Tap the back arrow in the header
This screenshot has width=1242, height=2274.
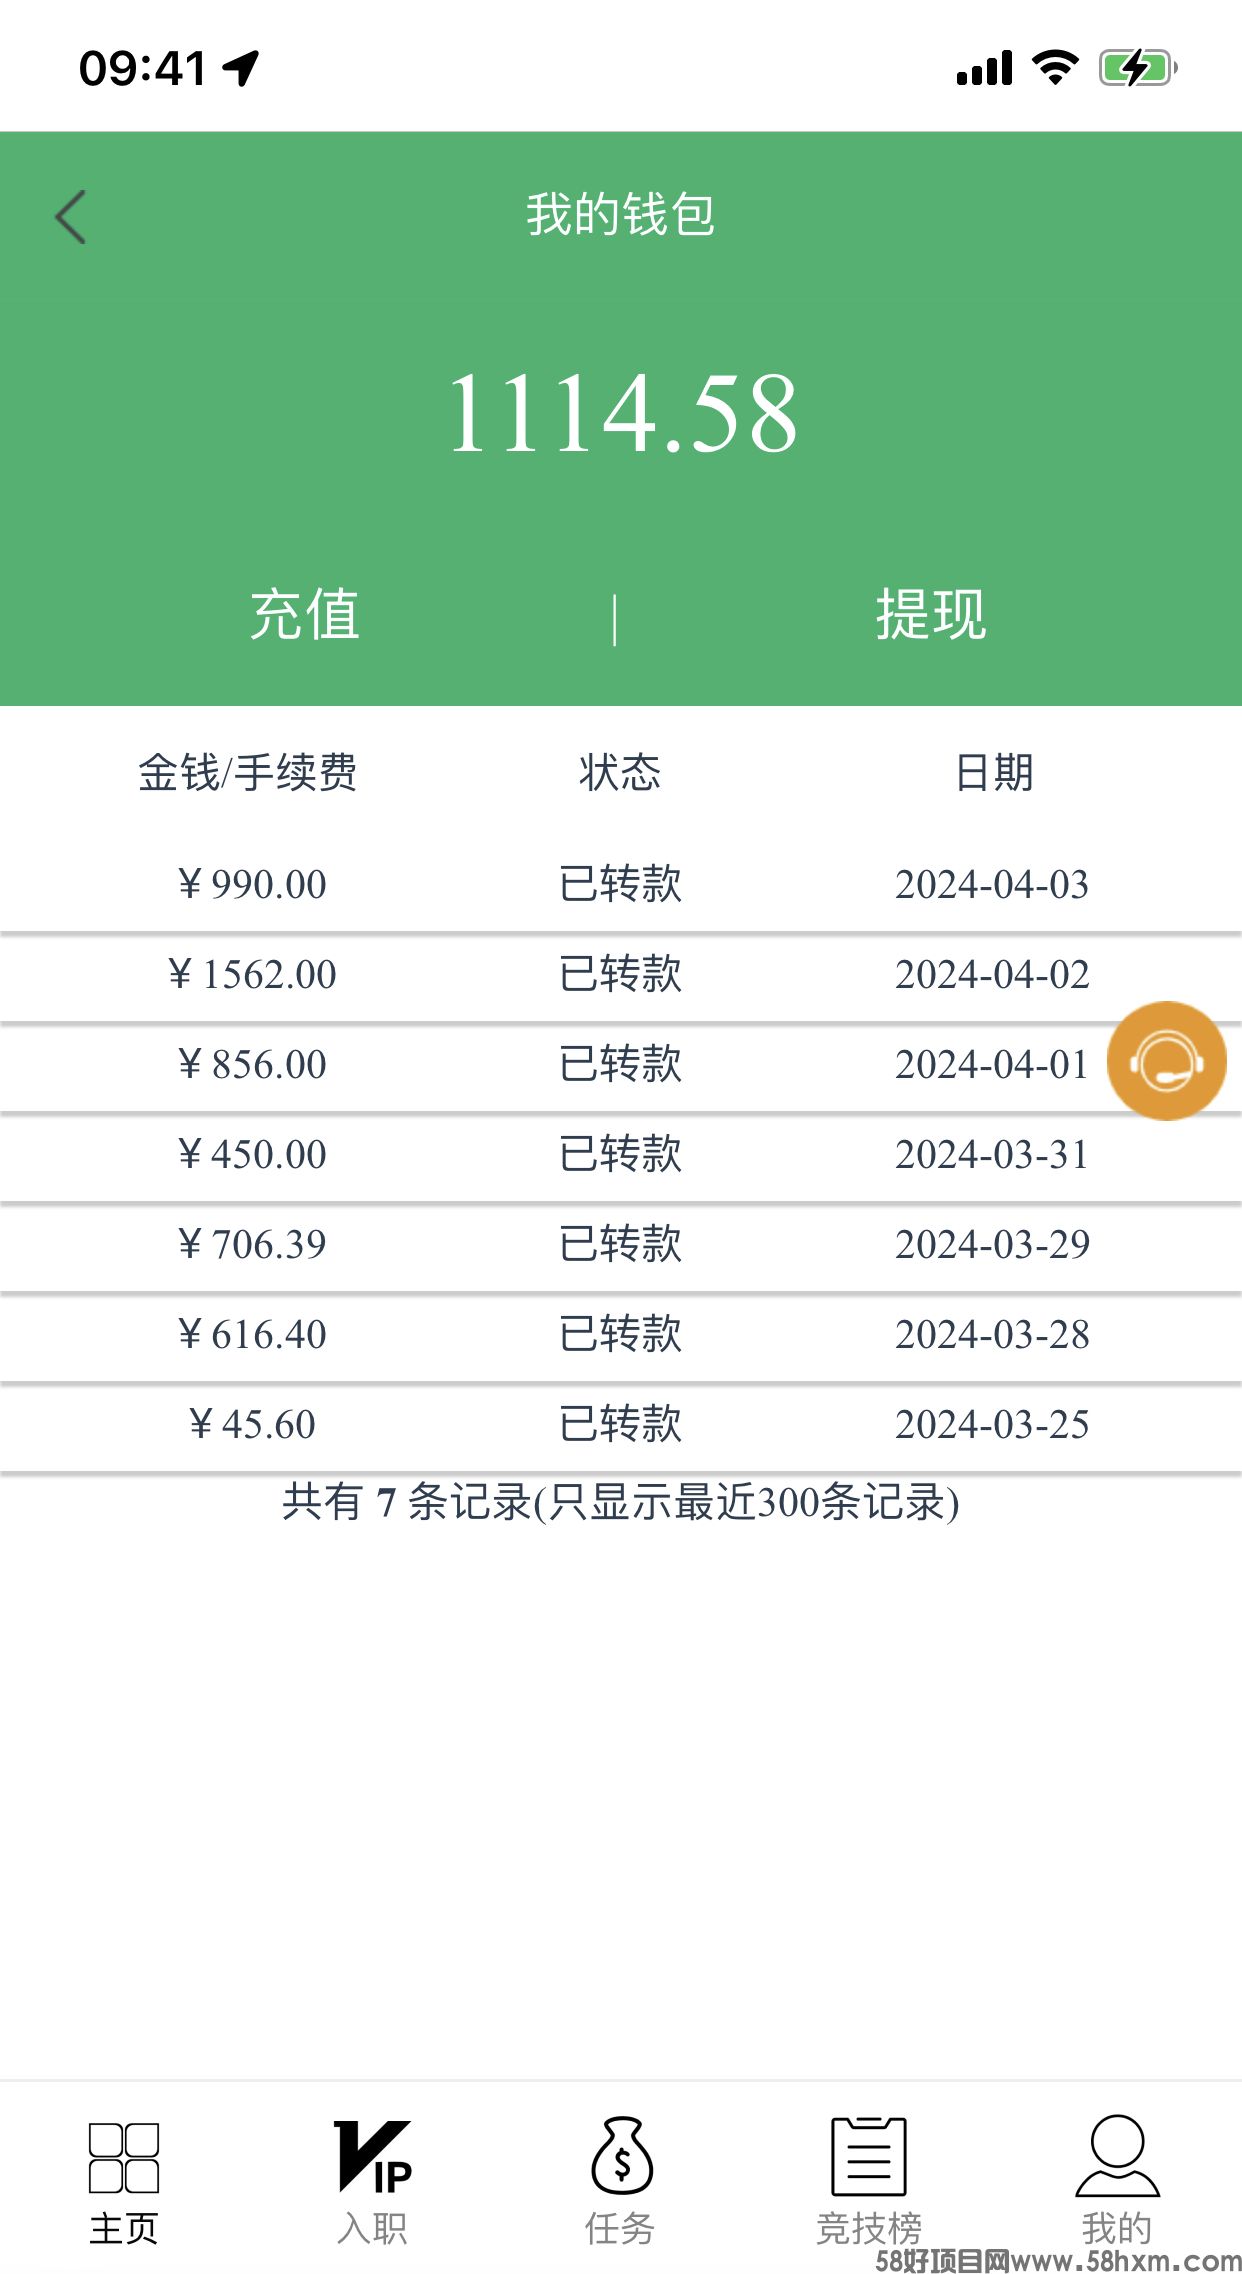click(71, 217)
